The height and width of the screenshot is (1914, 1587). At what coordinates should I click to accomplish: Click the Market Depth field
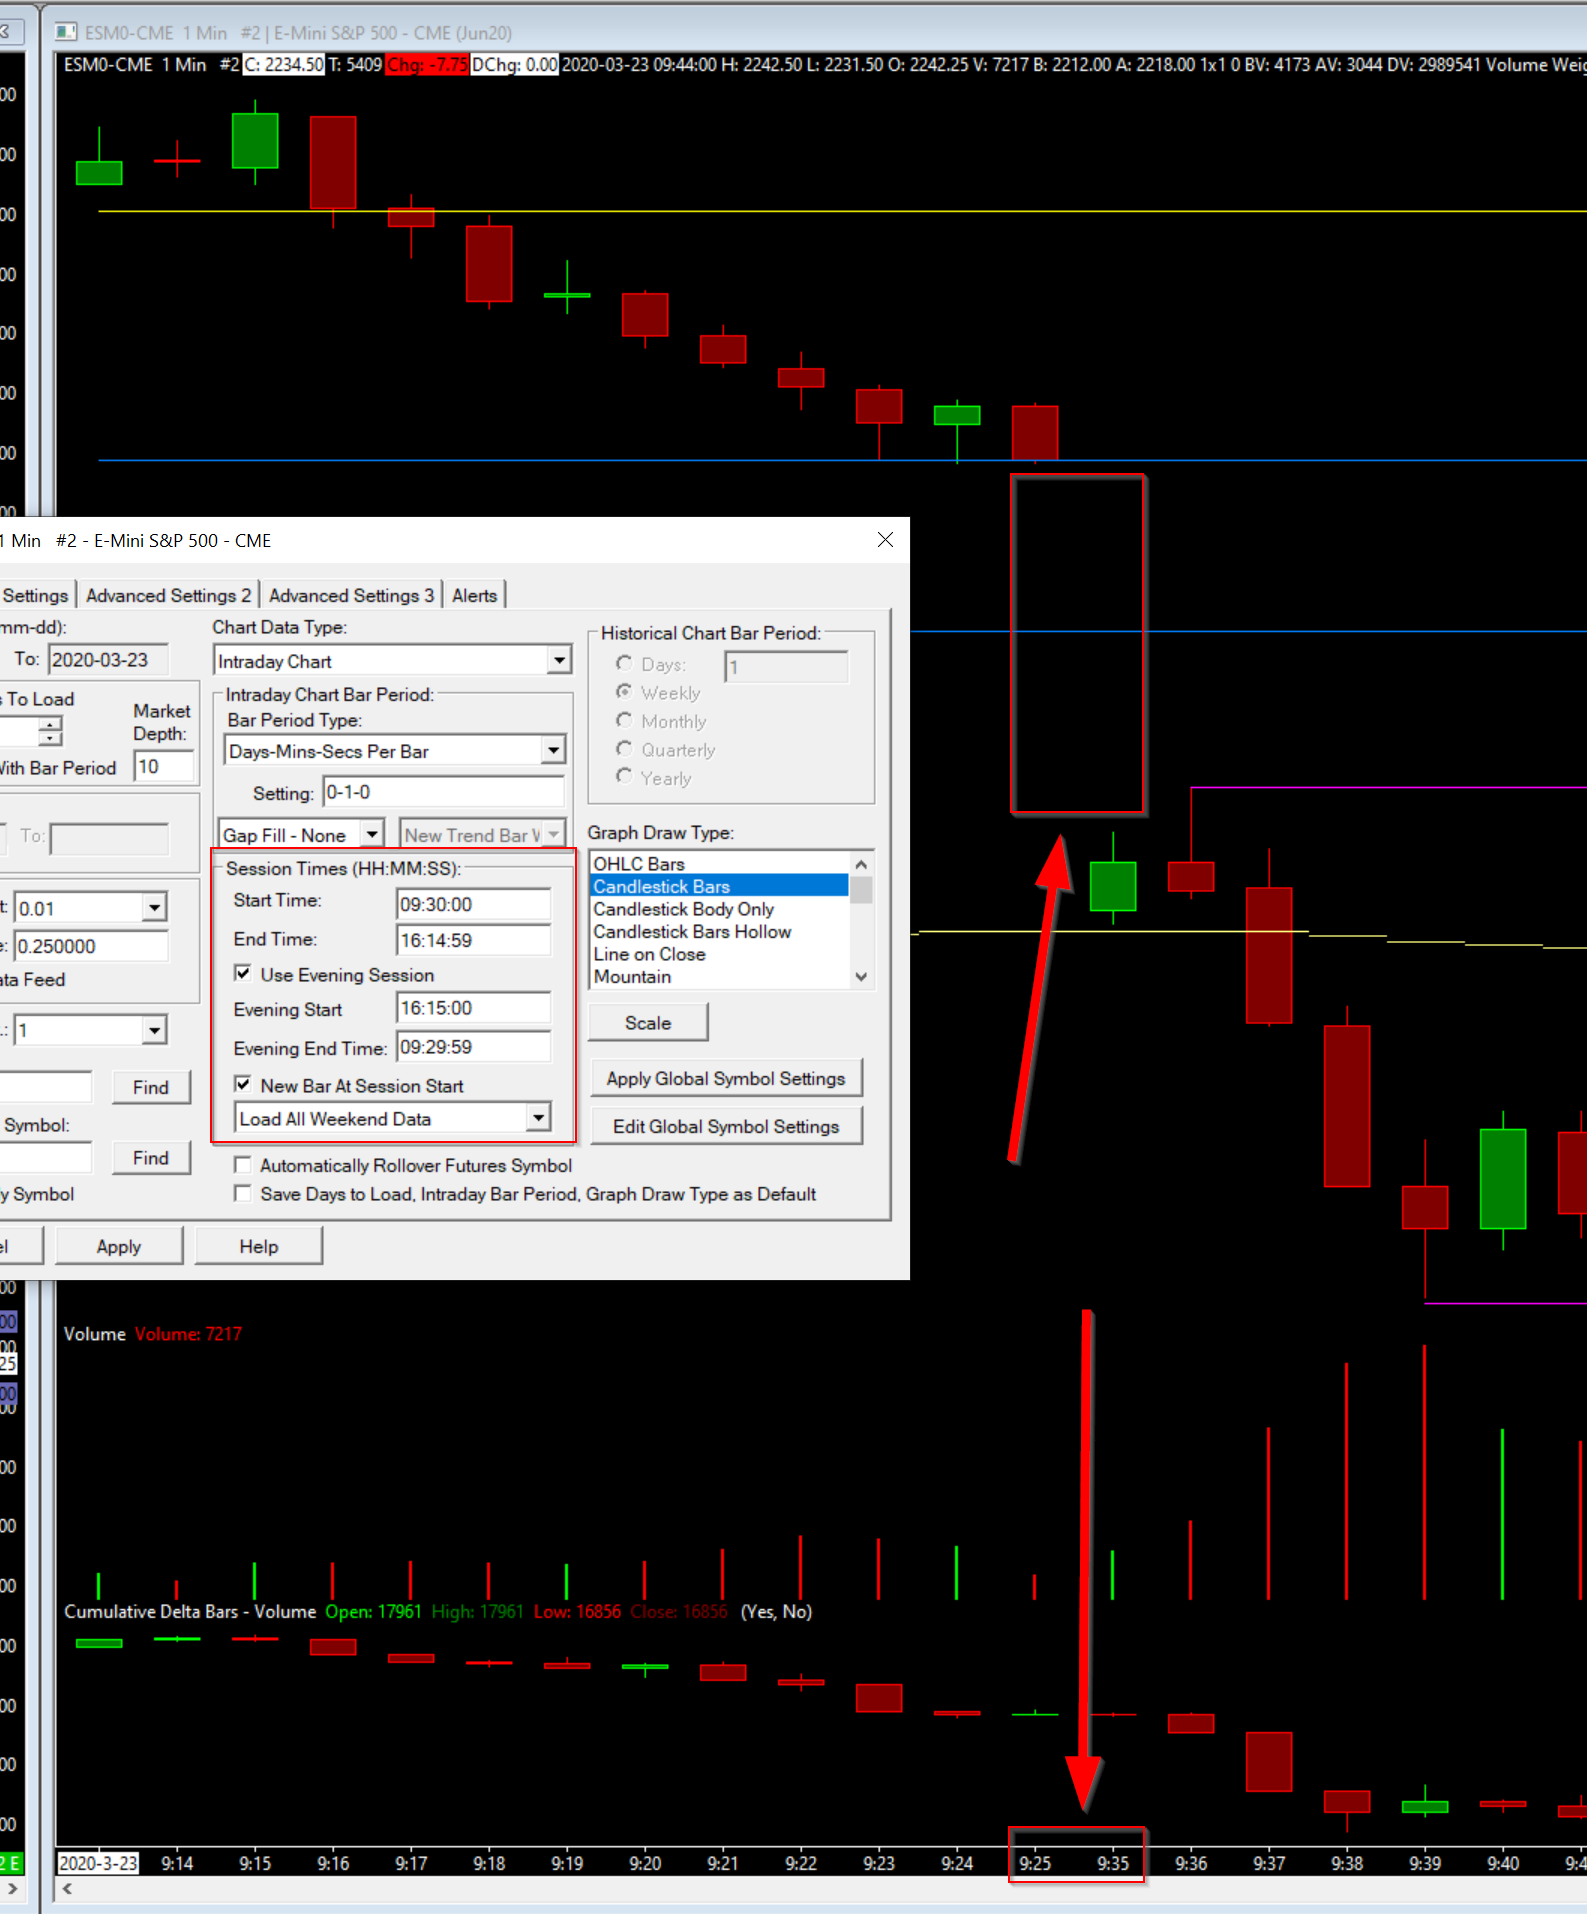(x=164, y=766)
